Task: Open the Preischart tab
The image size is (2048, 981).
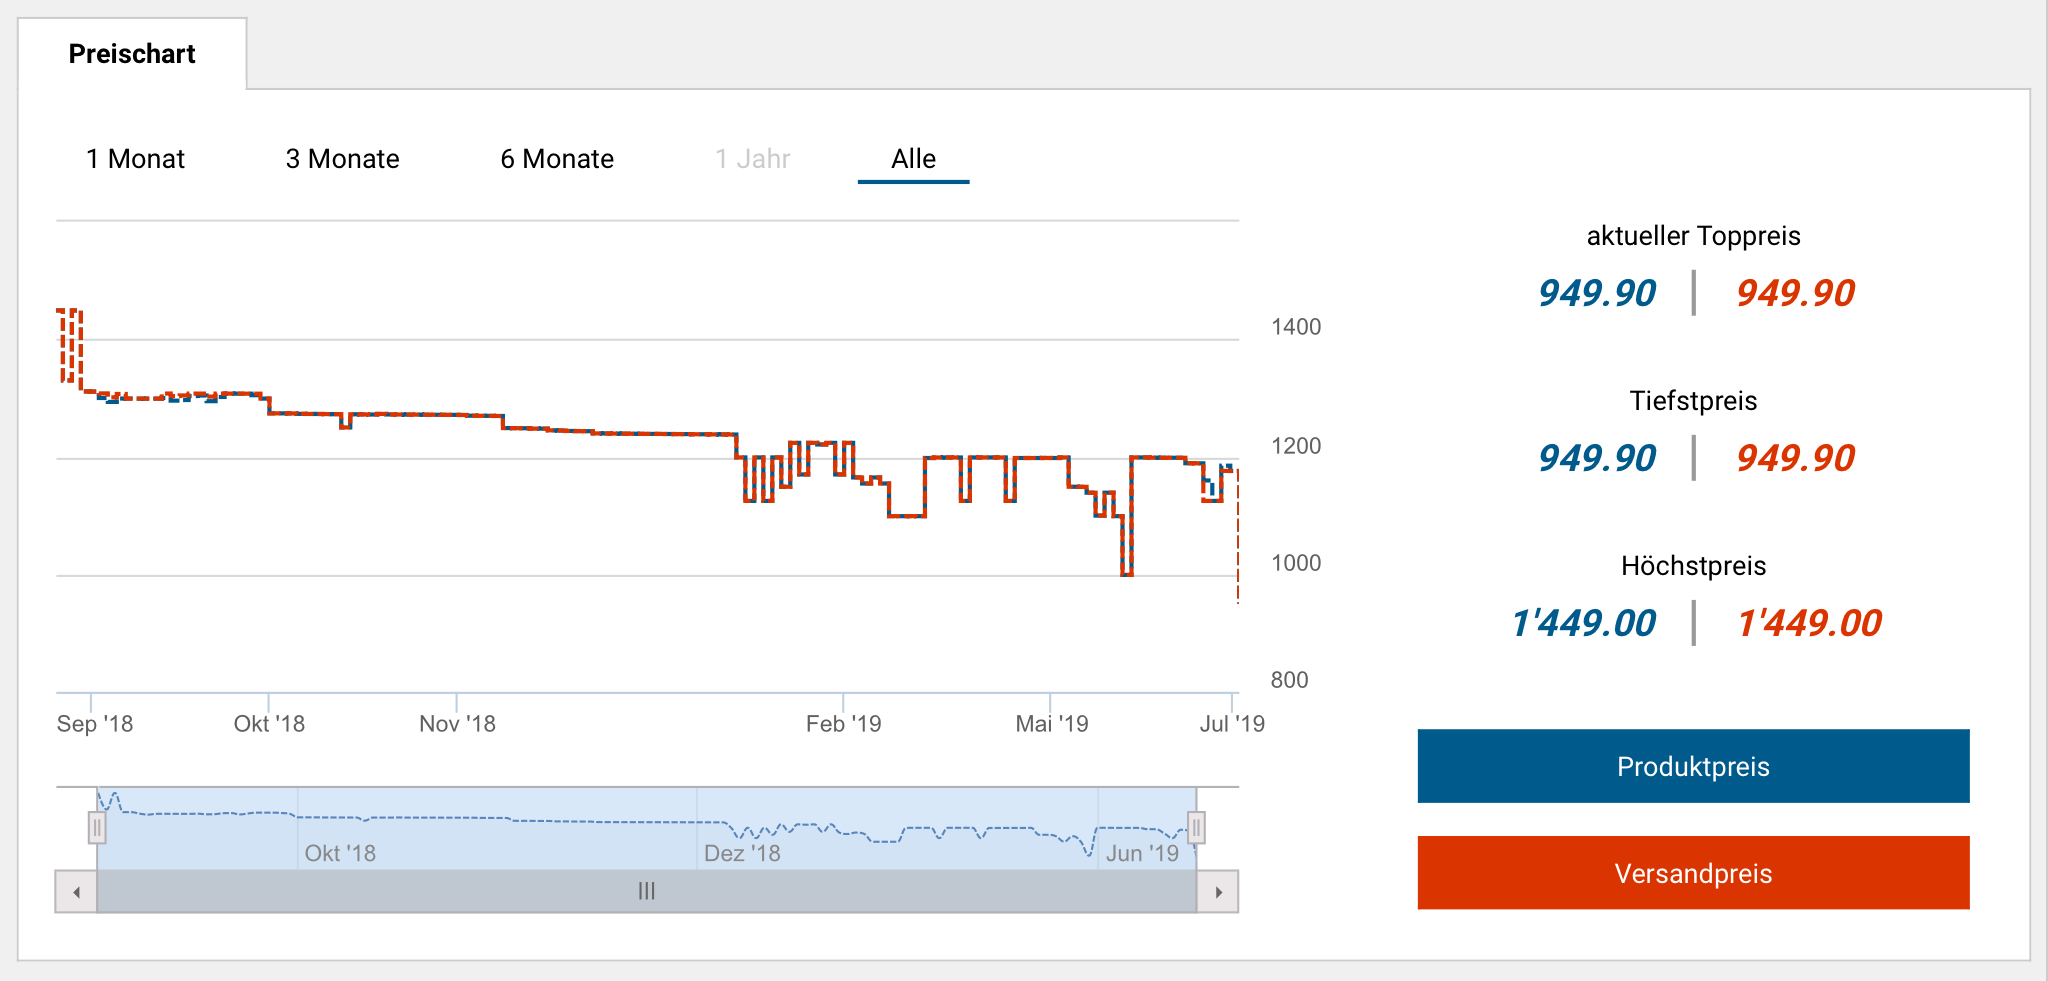Action: 132,54
